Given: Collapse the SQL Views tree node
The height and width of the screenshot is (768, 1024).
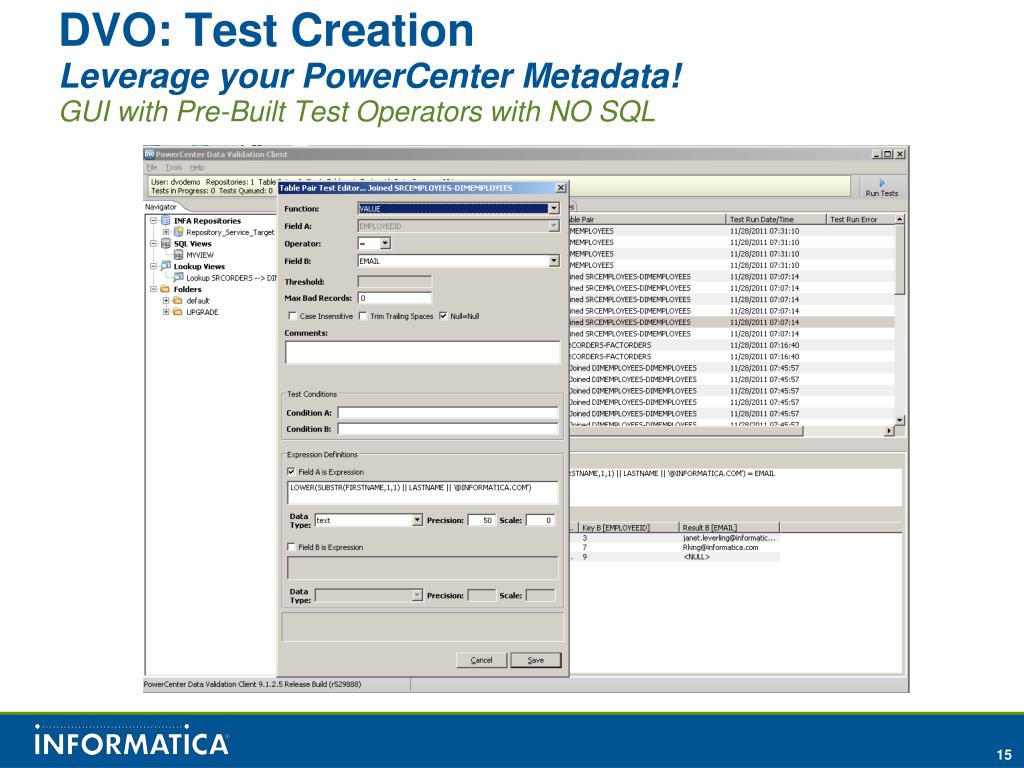Looking at the screenshot, I should click(x=153, y=244).
